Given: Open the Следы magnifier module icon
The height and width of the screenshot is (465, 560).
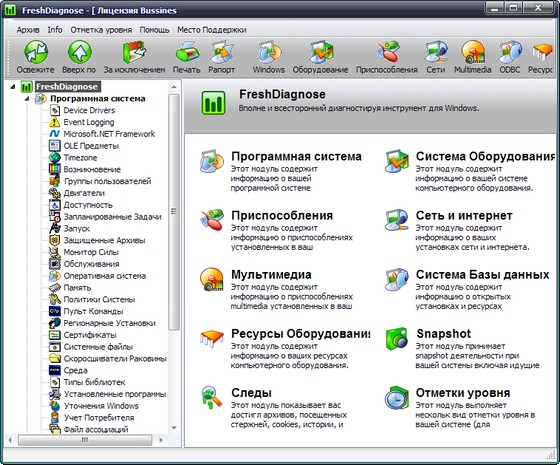Looking at the screenshot, I should [x=211, y=398].
